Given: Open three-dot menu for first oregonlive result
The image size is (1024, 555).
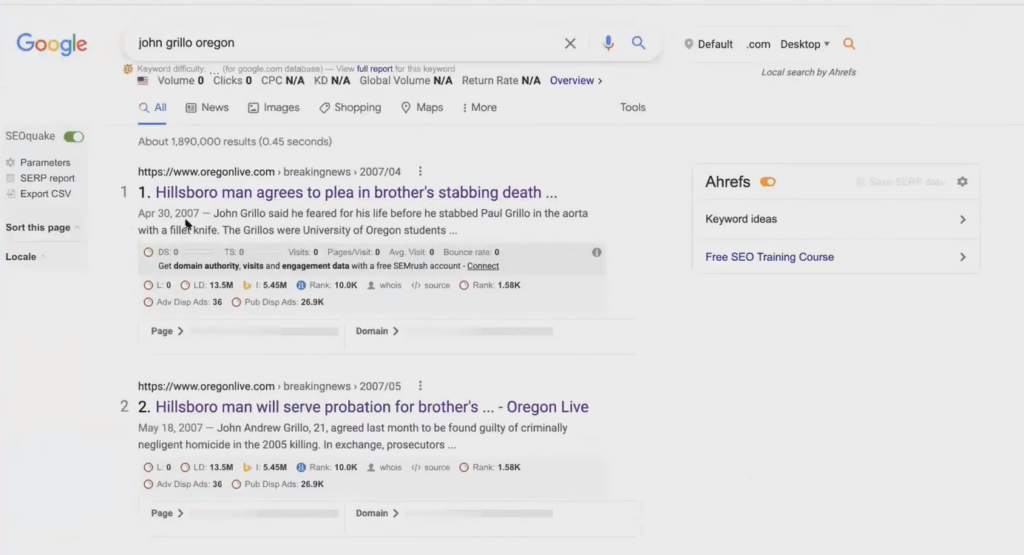Looking at the screenshot, I should point(420,171).
